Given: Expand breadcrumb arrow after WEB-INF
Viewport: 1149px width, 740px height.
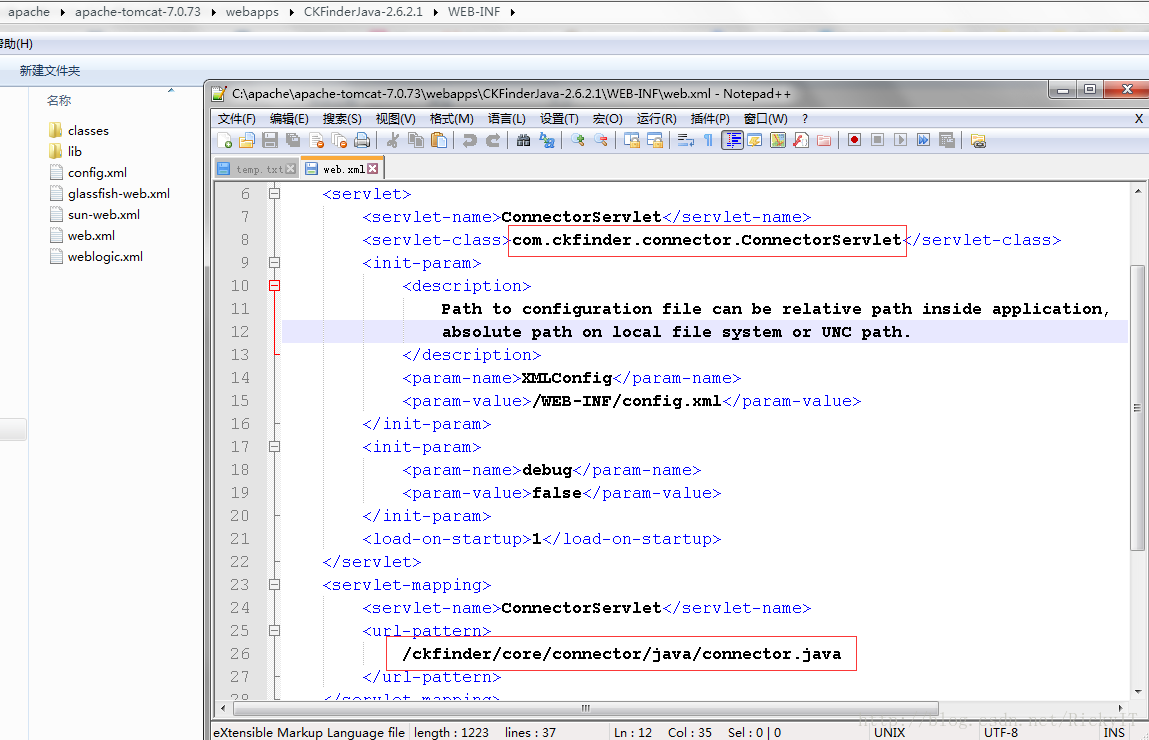Looking at the screenshot, I should [x=512, y=12].
